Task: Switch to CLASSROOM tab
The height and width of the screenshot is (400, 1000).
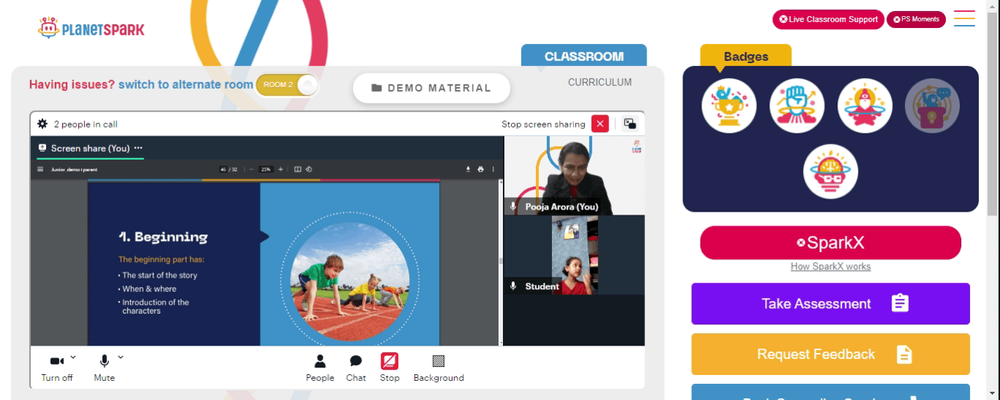Action: tap(584, 56)
